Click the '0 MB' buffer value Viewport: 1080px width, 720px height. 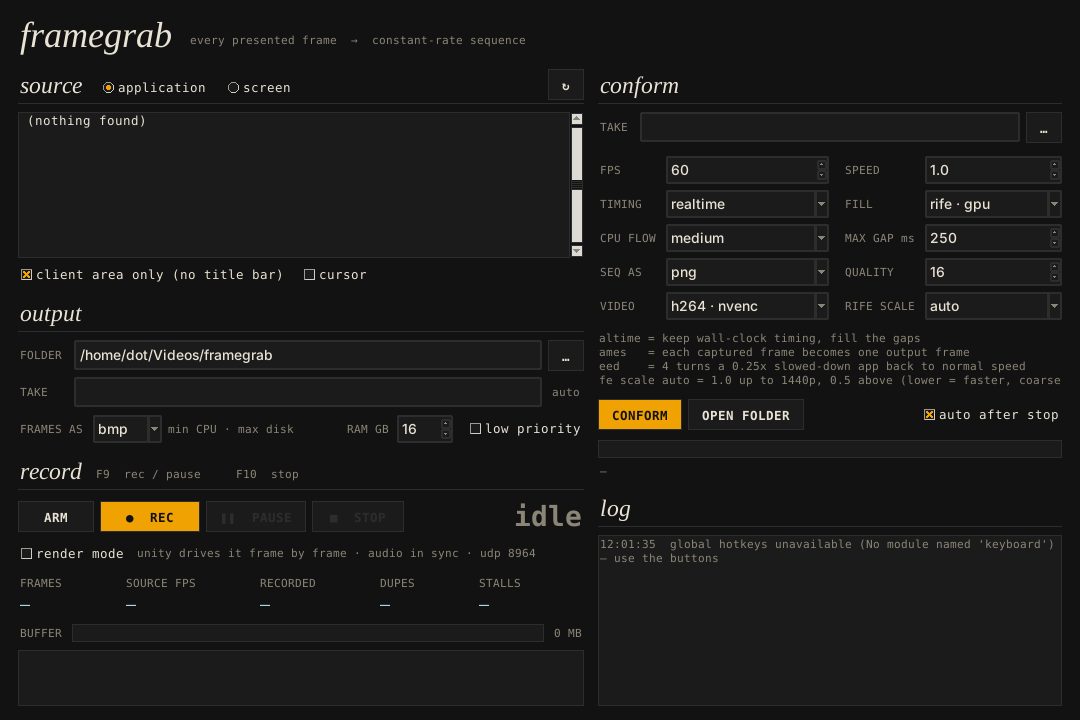[x=568, y=633]
